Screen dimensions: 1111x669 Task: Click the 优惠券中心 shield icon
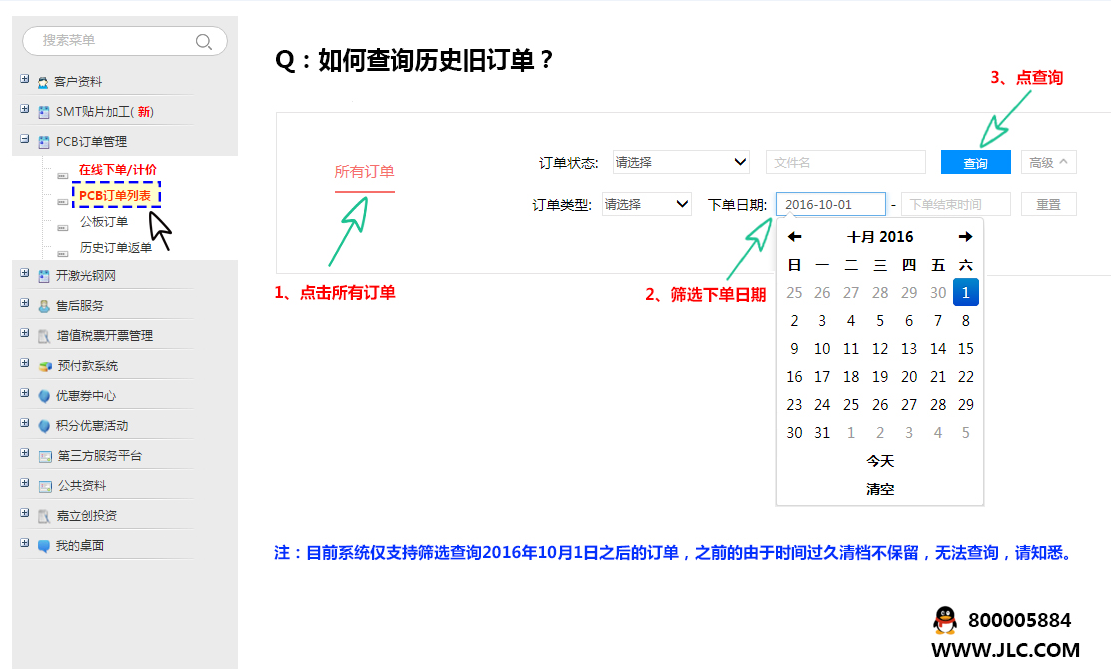(44, 396)
